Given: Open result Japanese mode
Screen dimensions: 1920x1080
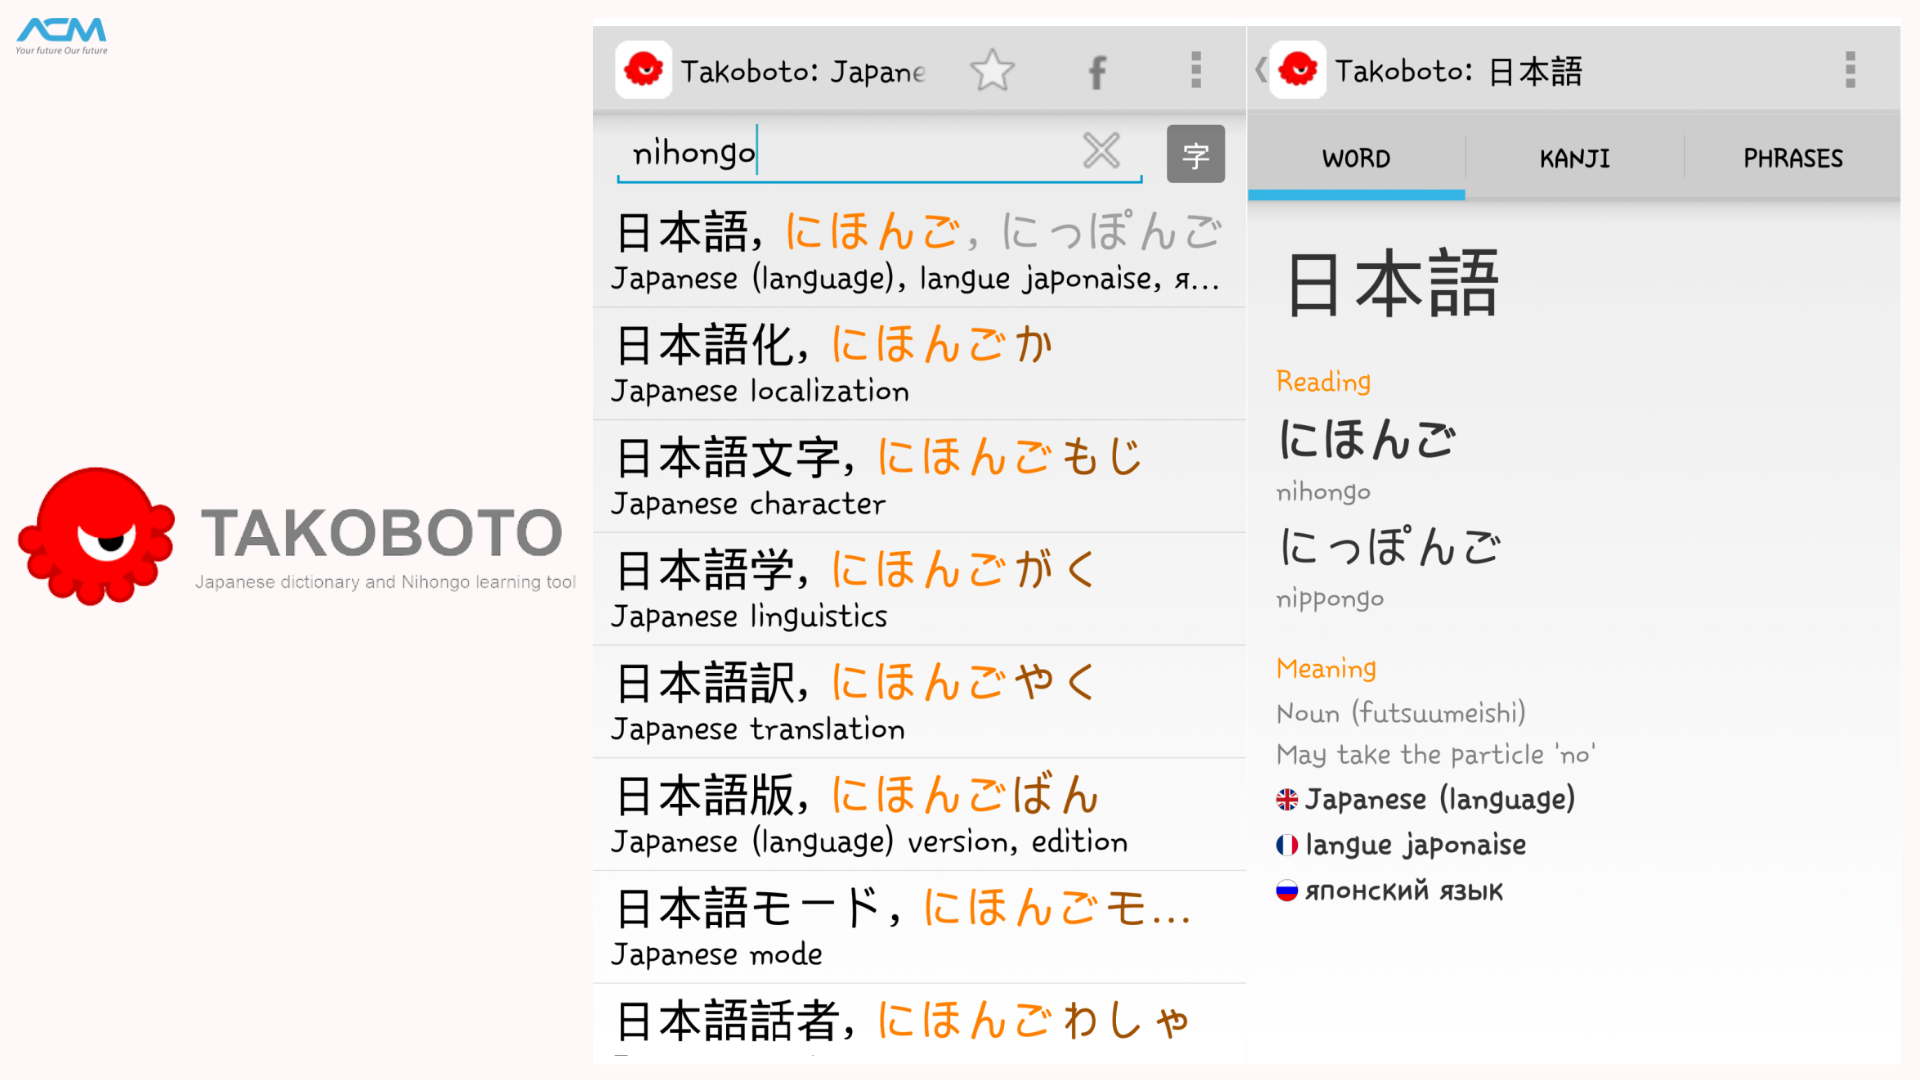Looking at the screenshot, I should 919,928.
